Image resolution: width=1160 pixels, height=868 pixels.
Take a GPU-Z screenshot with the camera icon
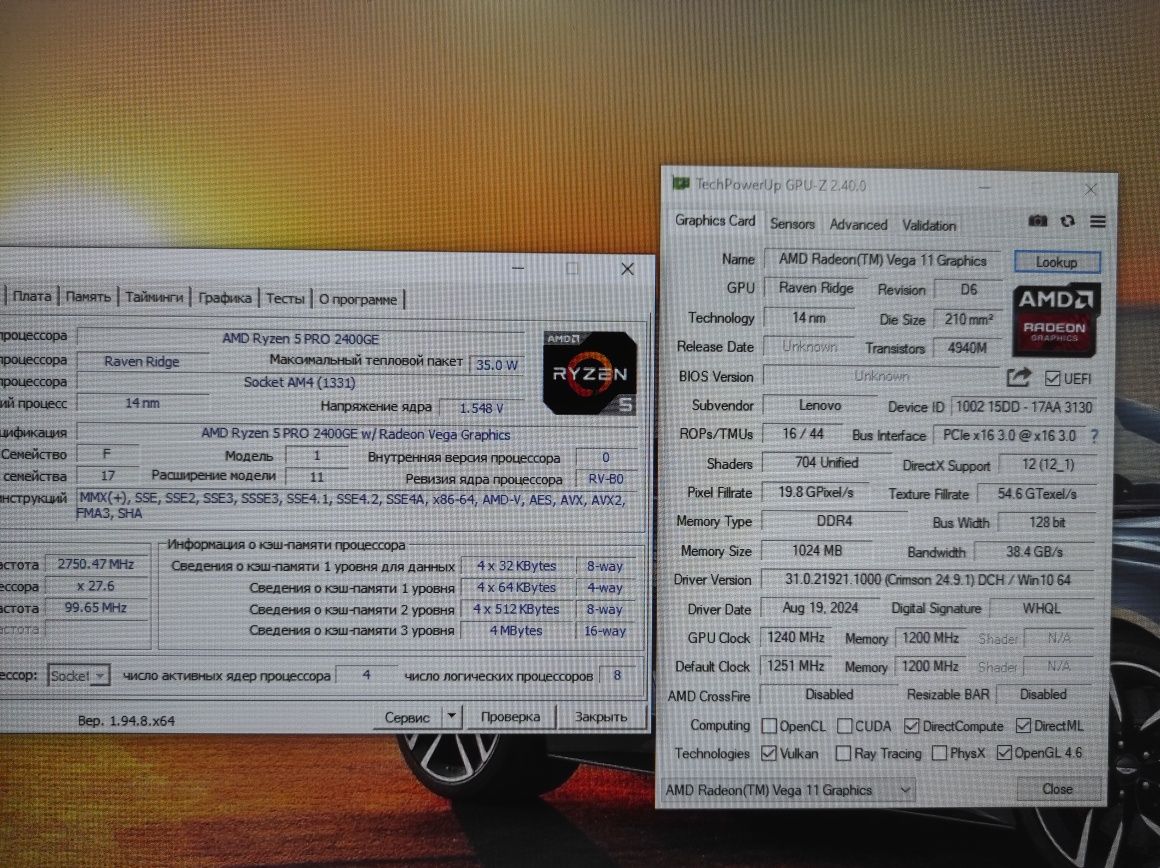[x=1037, y=221]
